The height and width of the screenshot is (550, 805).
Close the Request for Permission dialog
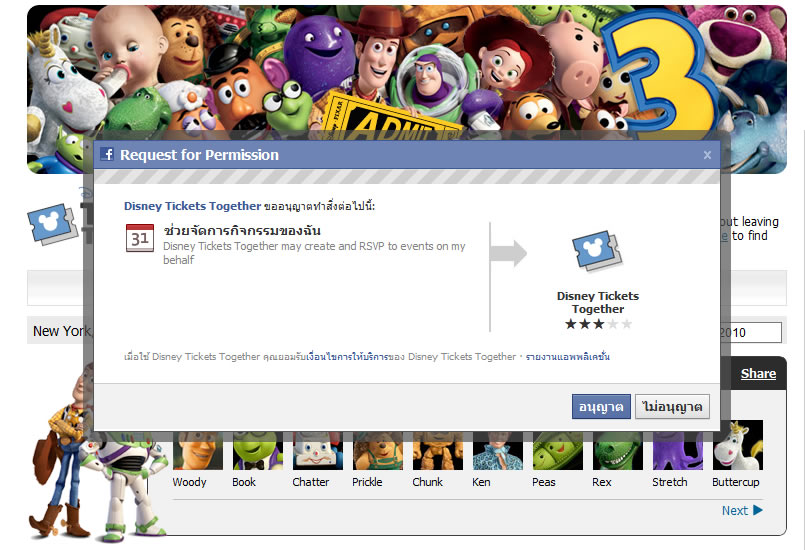tap(707, 155)
